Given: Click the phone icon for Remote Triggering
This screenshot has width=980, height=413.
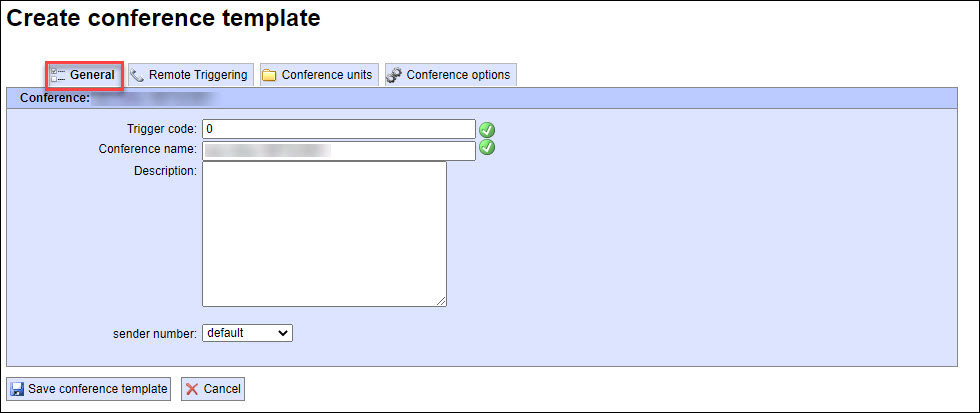Looking at the screenshot, I should click(x=137, y=75).
